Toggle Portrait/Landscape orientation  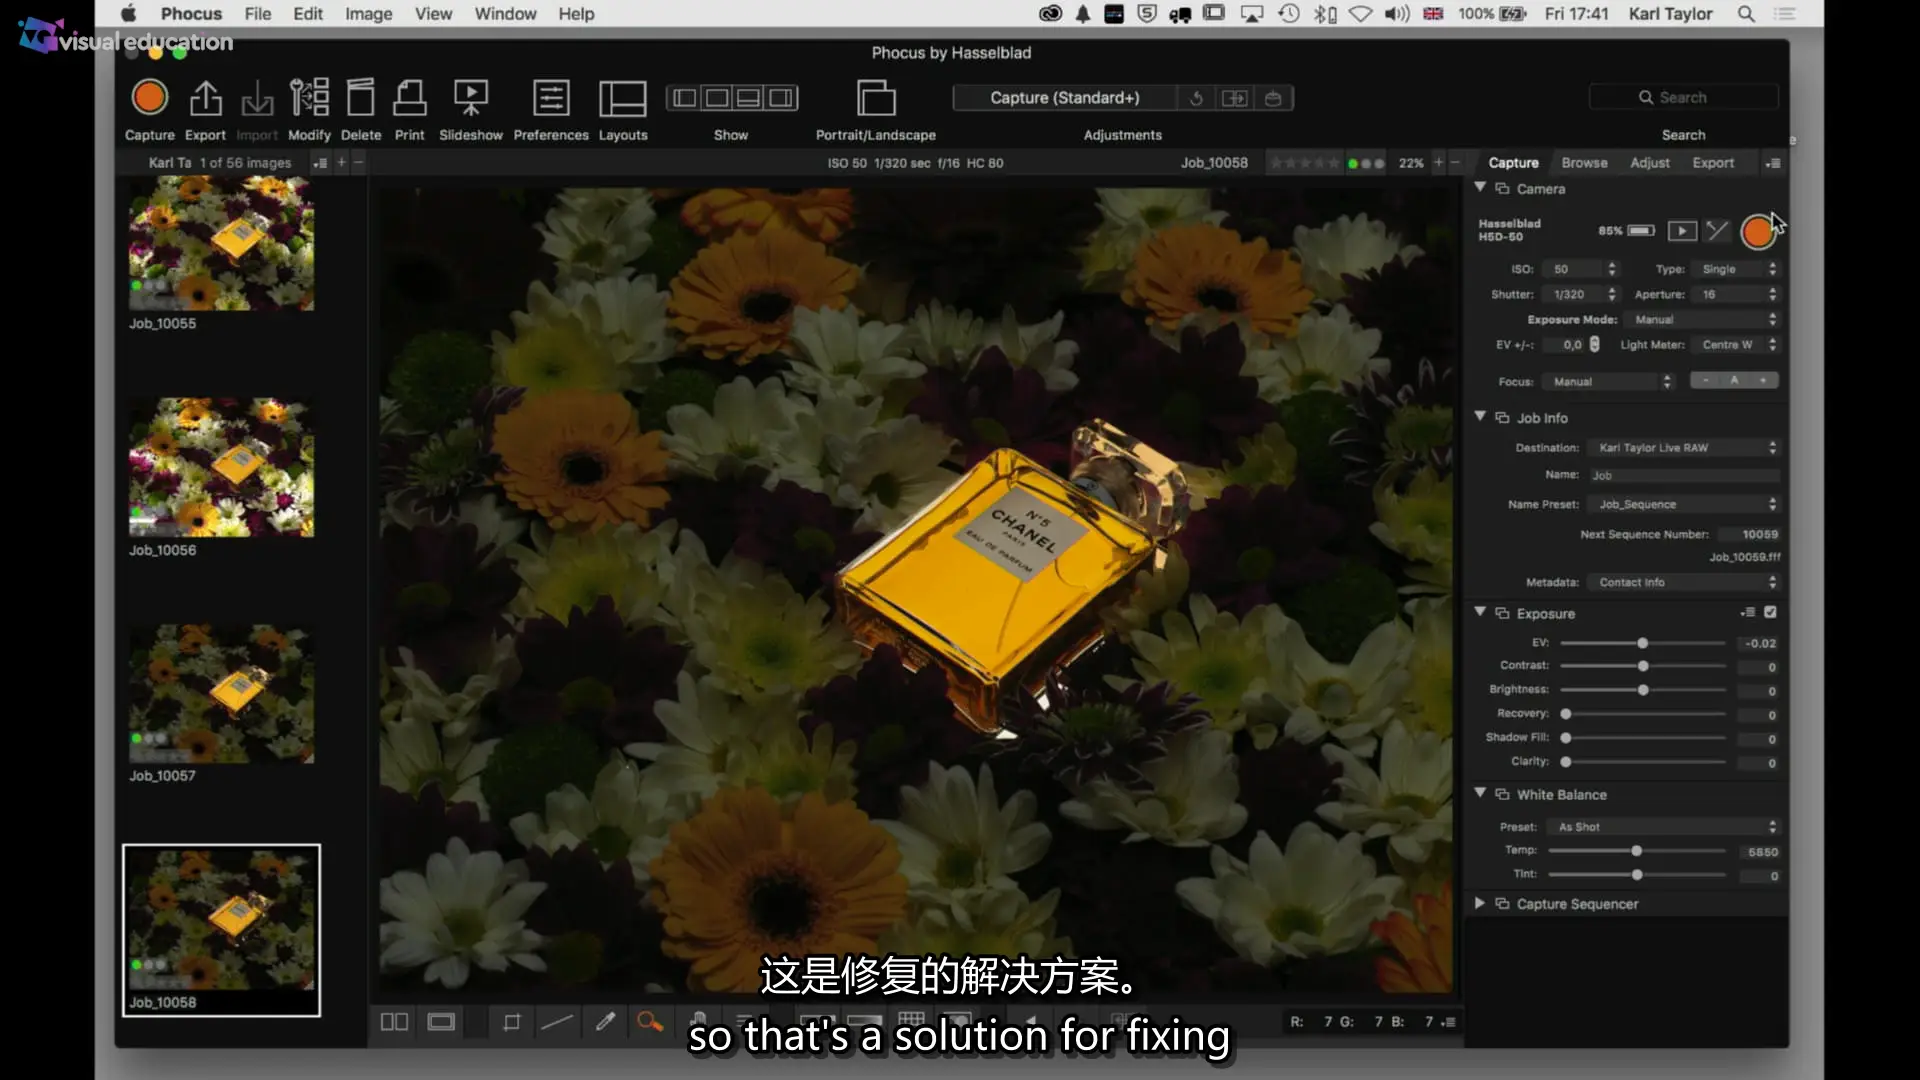876,98
